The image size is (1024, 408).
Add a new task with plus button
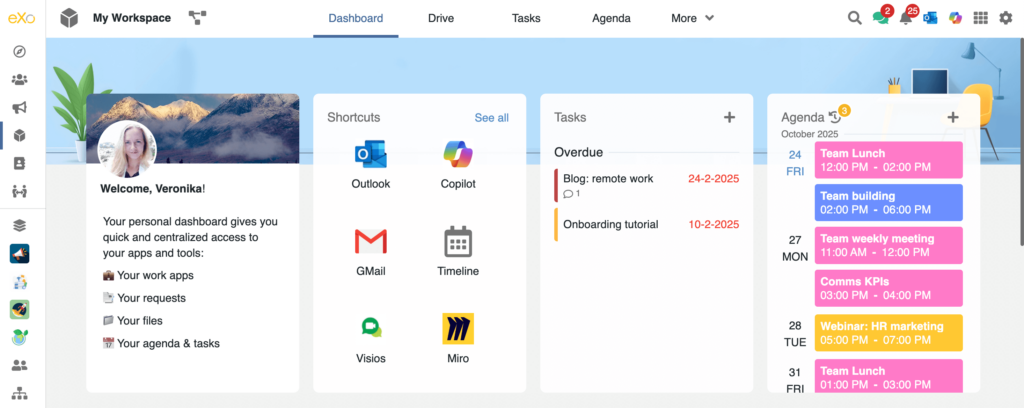[729, 118]
